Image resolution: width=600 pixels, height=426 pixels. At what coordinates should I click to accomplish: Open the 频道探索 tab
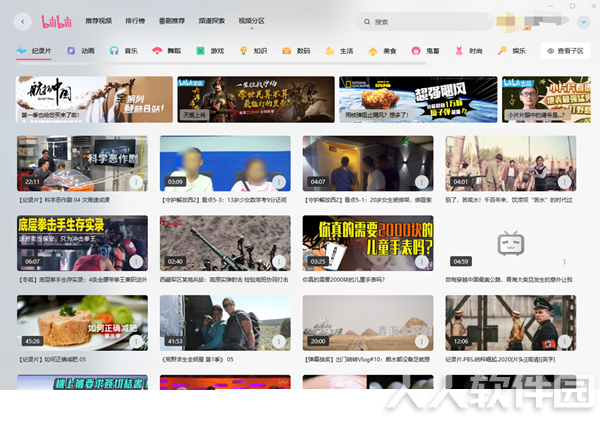point(212,21)
